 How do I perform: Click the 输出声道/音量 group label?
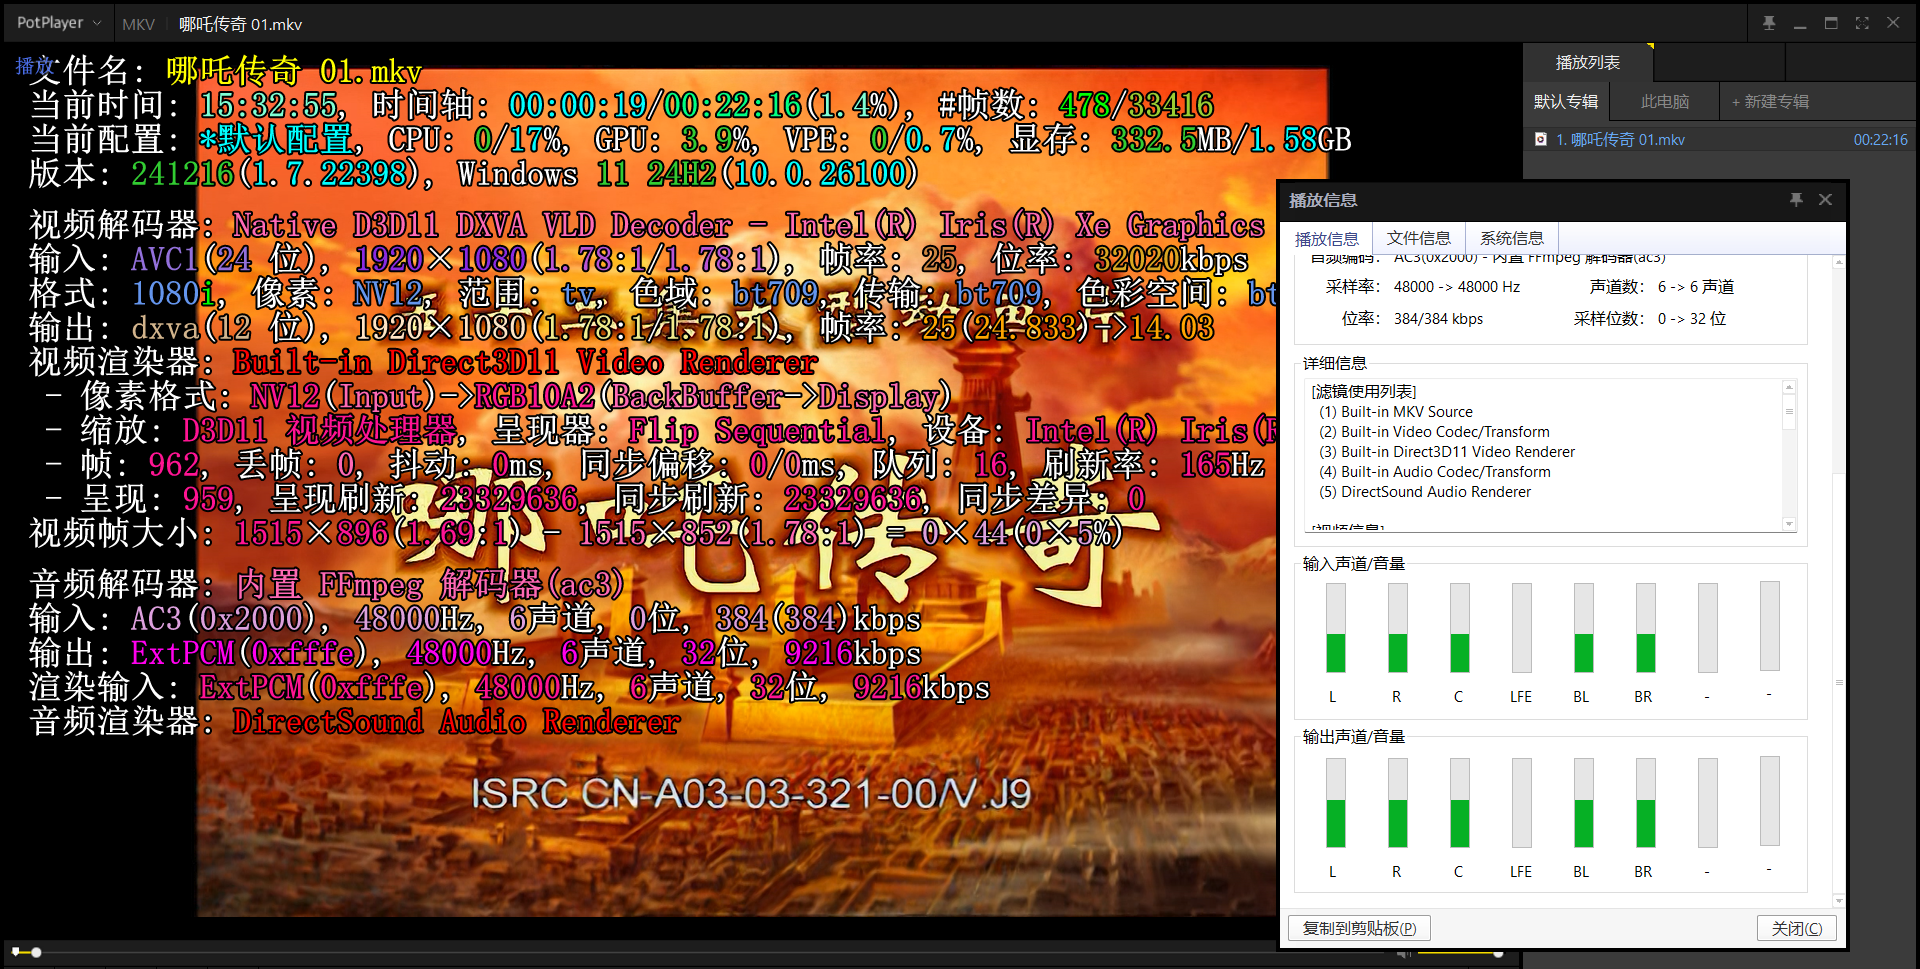pos(1353,737)
